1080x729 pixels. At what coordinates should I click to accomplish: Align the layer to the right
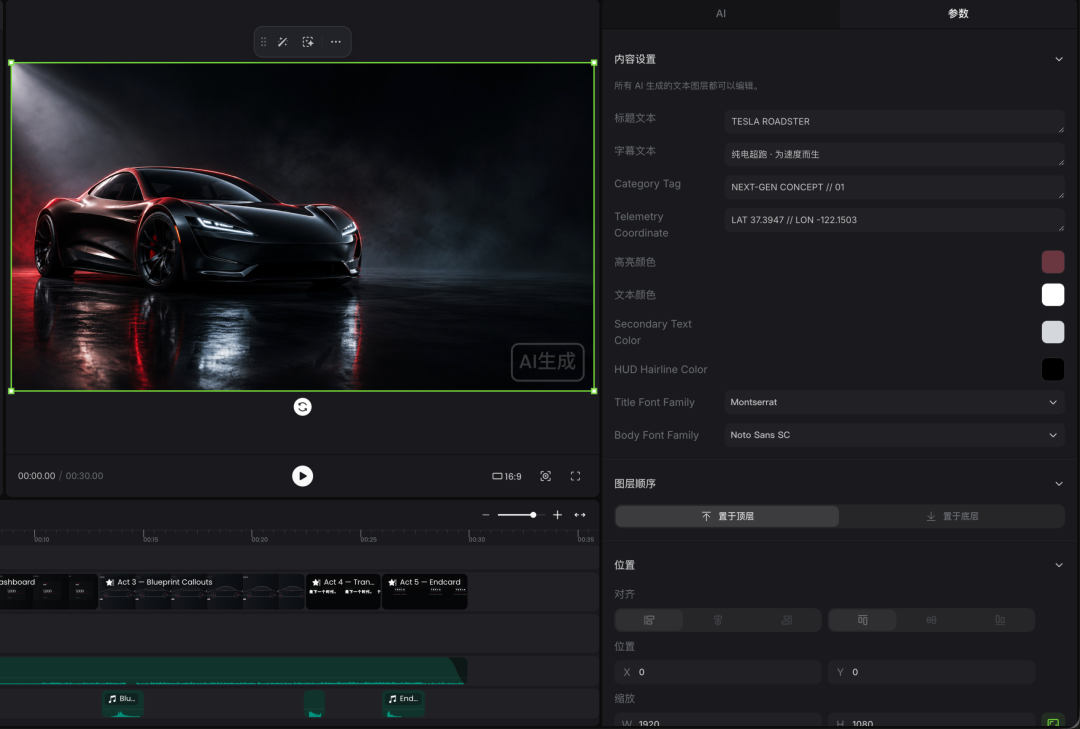pyautogui.click(x=787, y=620)
